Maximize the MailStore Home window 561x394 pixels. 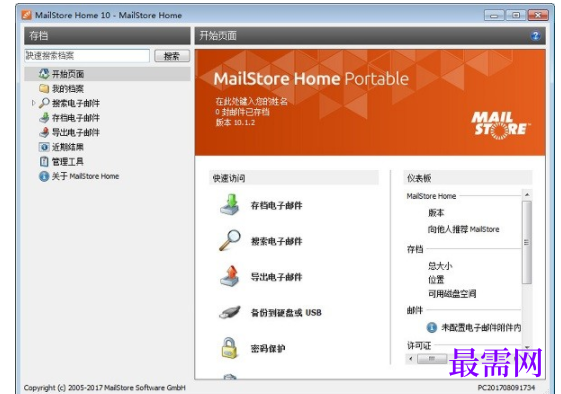(x=516, y=15)
